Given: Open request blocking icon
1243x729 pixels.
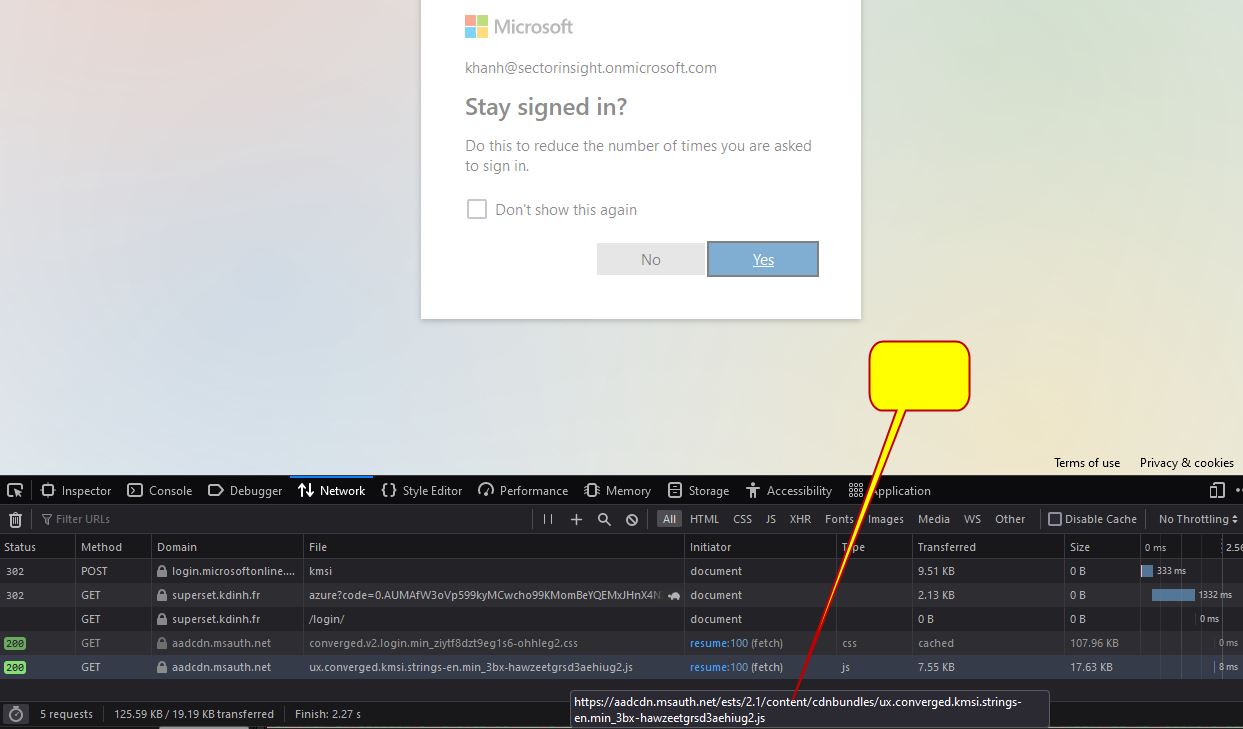Looking at the screenshot, I should click(x=632, y=519).
